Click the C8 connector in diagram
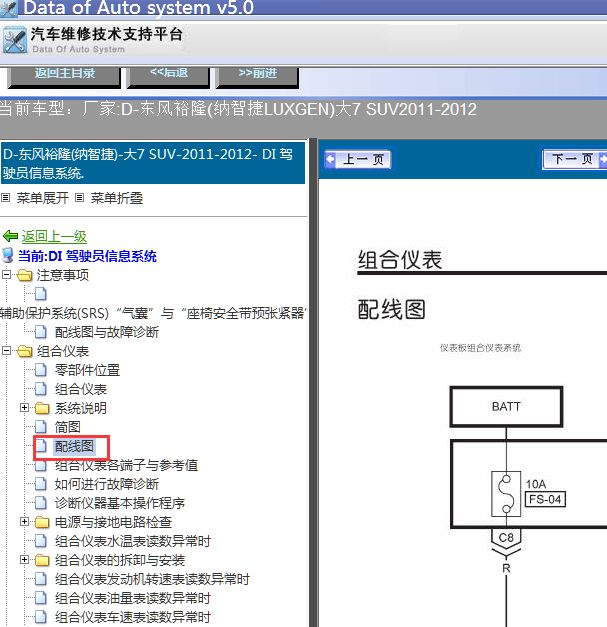 pos(506,537)
